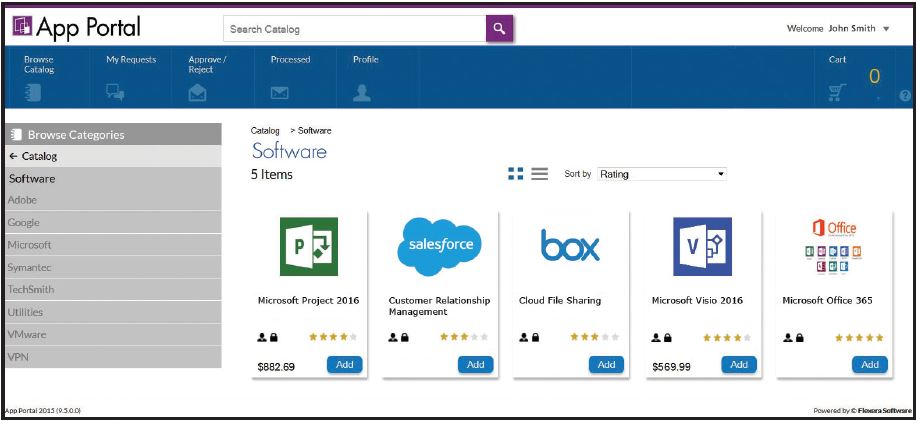Click the Salesforce cloud logo
Screen dimensions: 917x421
439,246
